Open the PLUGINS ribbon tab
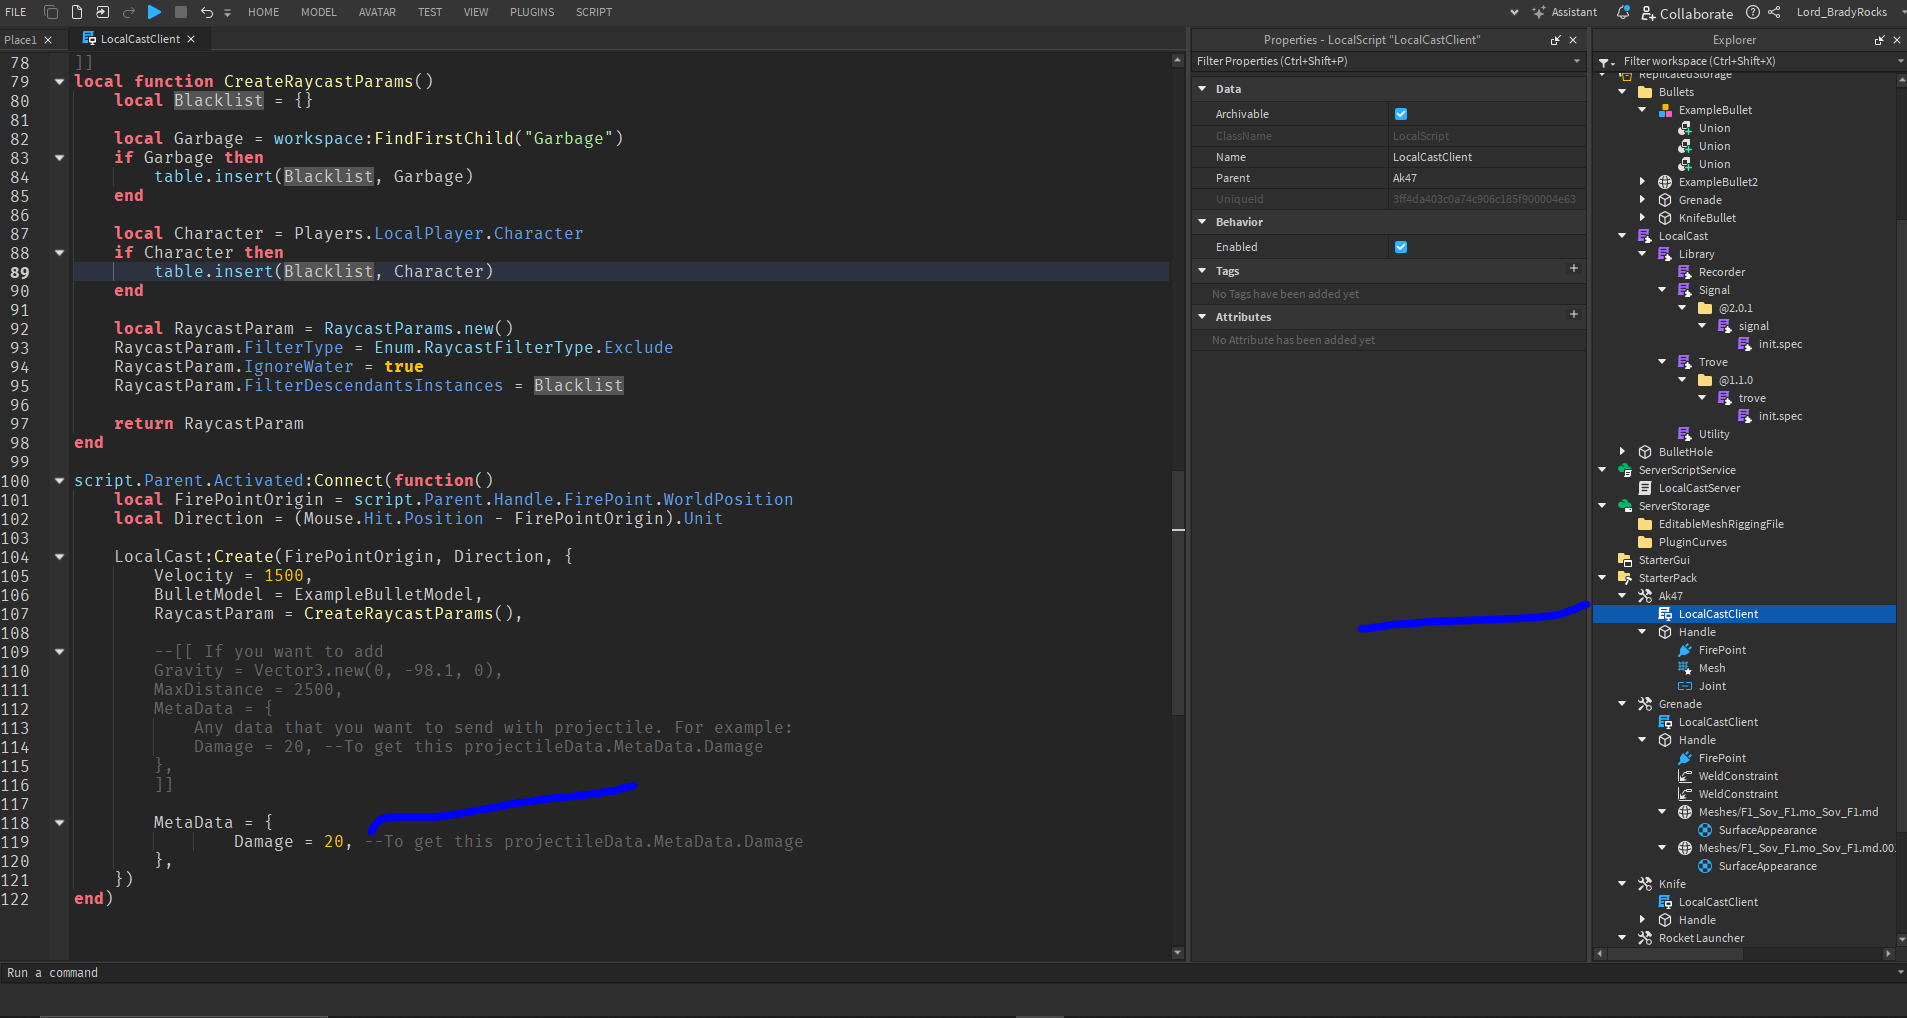The height and width of the screenshot is (1018, 1907). (x=532, y=12)
